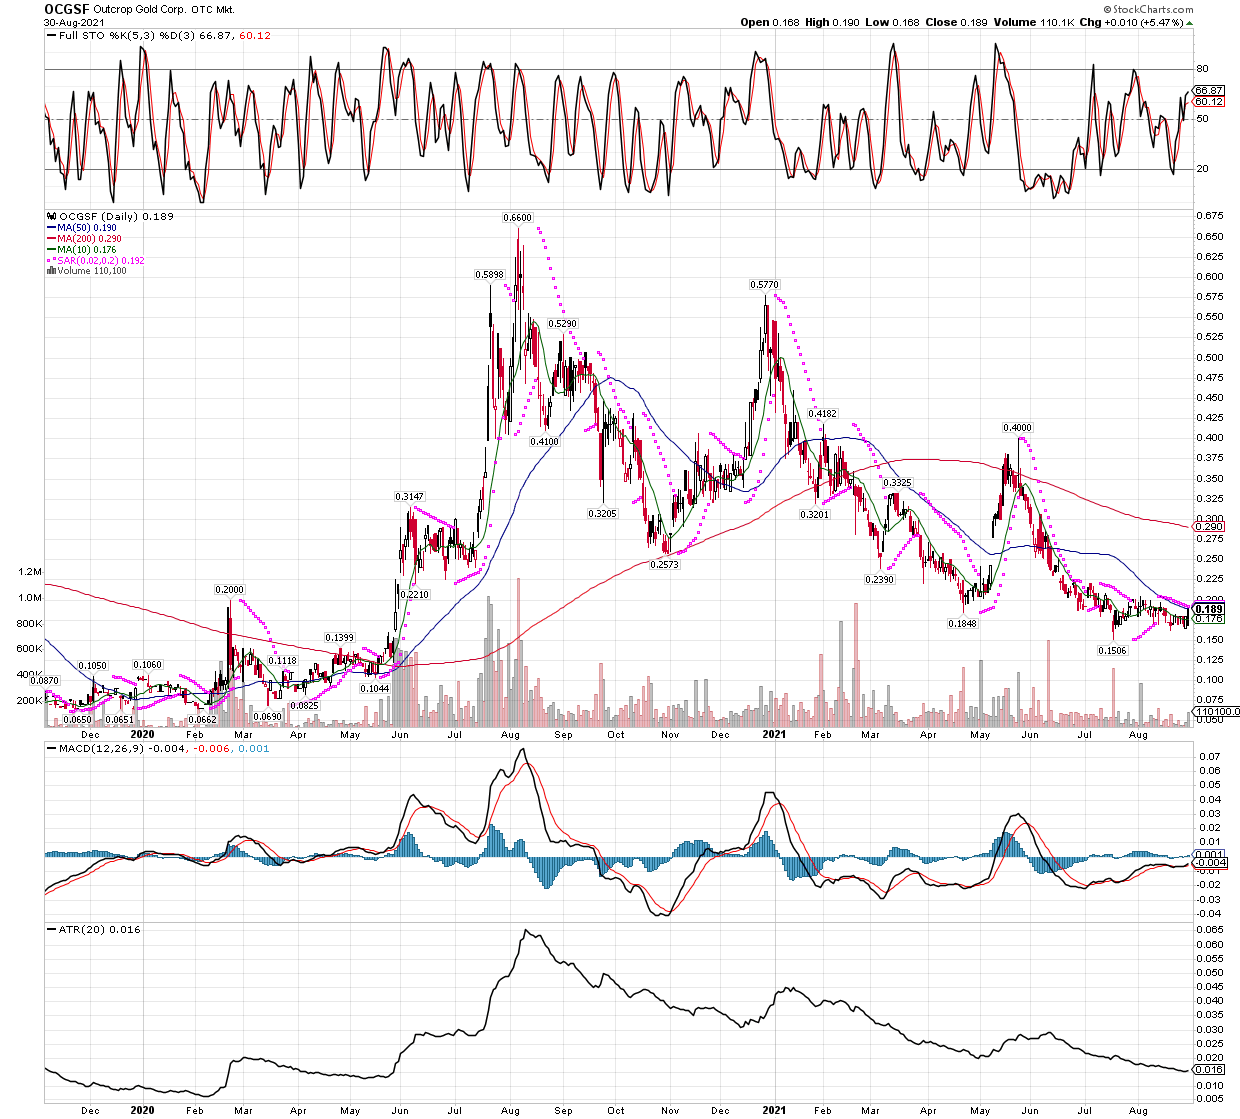Select the 0.3325 price annotation
Image resolution: width=1240 pixels, height=1119 pixels.
coord(897,483)
